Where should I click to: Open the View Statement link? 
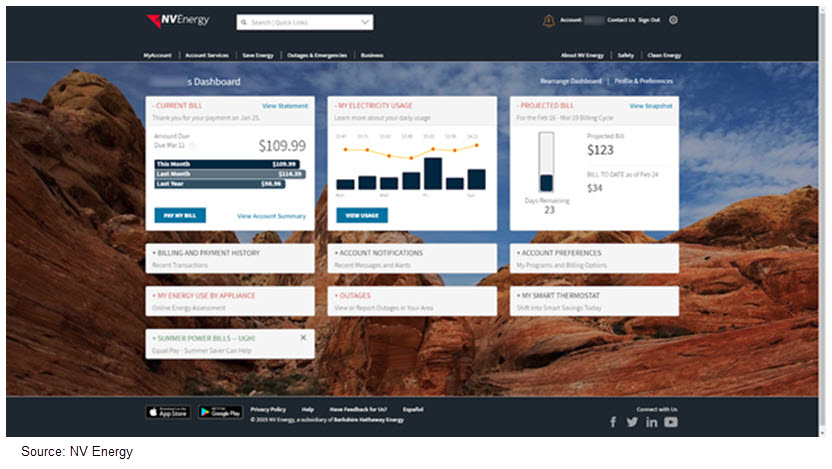pyautogui.click(x=285, y=106)
